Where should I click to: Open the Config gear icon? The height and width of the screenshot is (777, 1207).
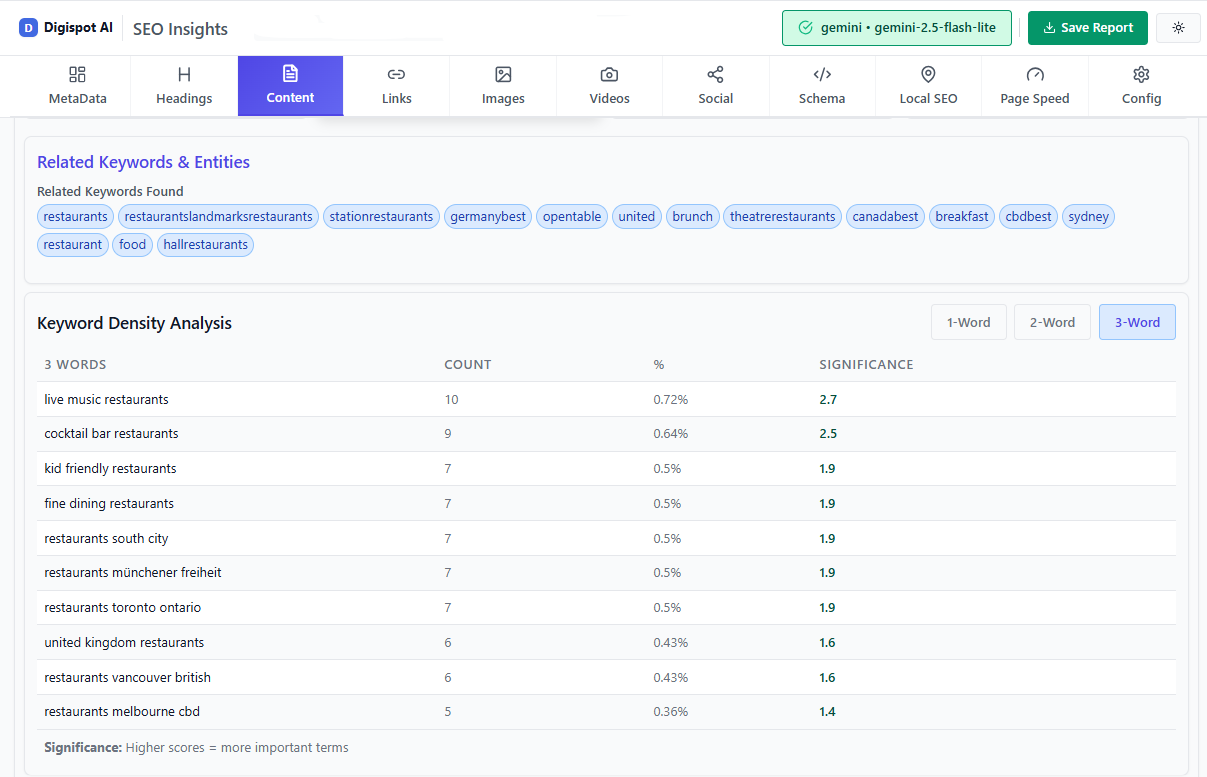[1141, 74]
